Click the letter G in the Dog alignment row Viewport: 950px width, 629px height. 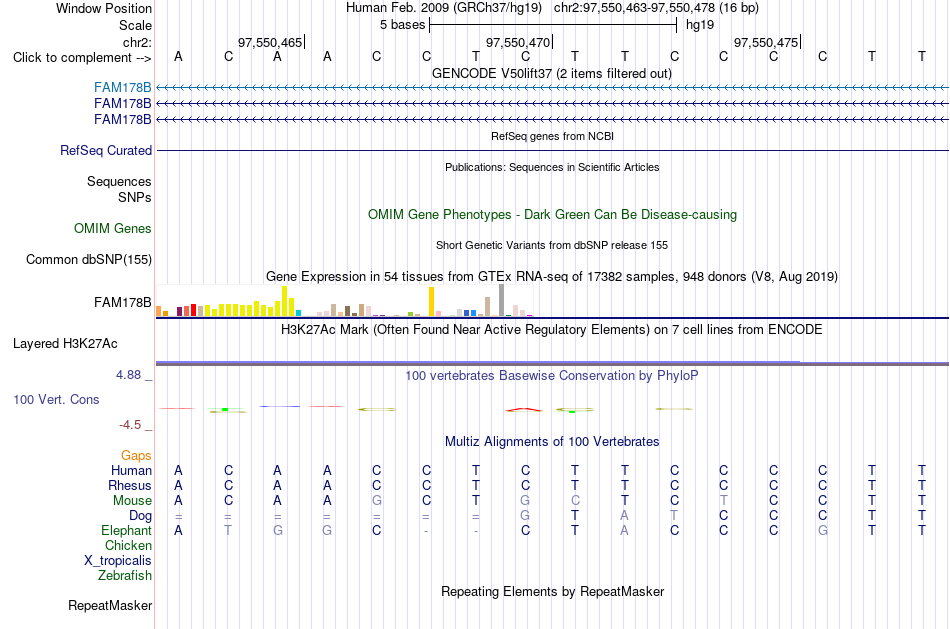point(525,516)
